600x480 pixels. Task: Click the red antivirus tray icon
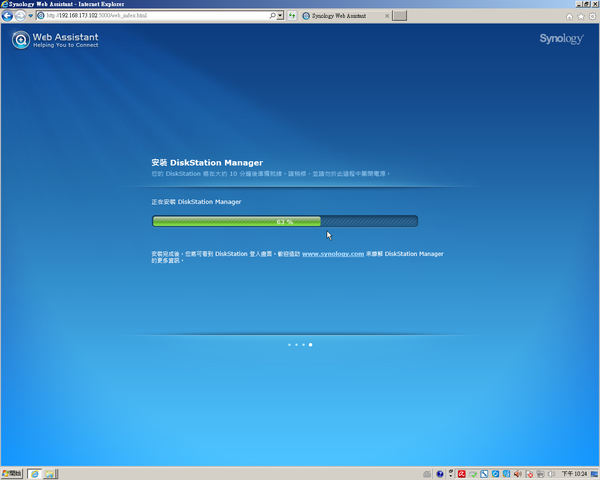point(461,474)
